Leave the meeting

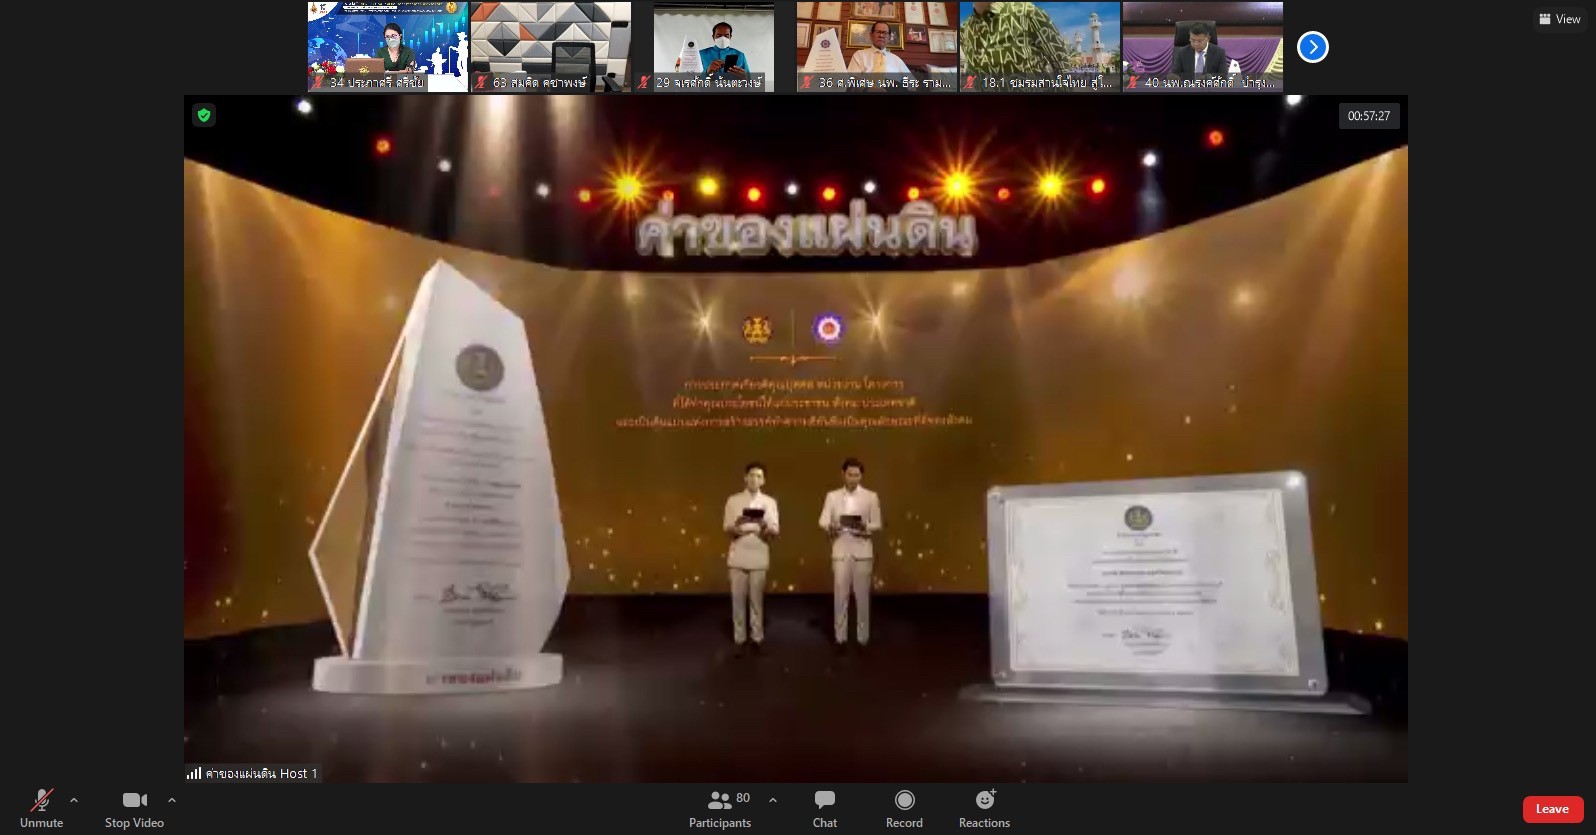click(1552, 809)
